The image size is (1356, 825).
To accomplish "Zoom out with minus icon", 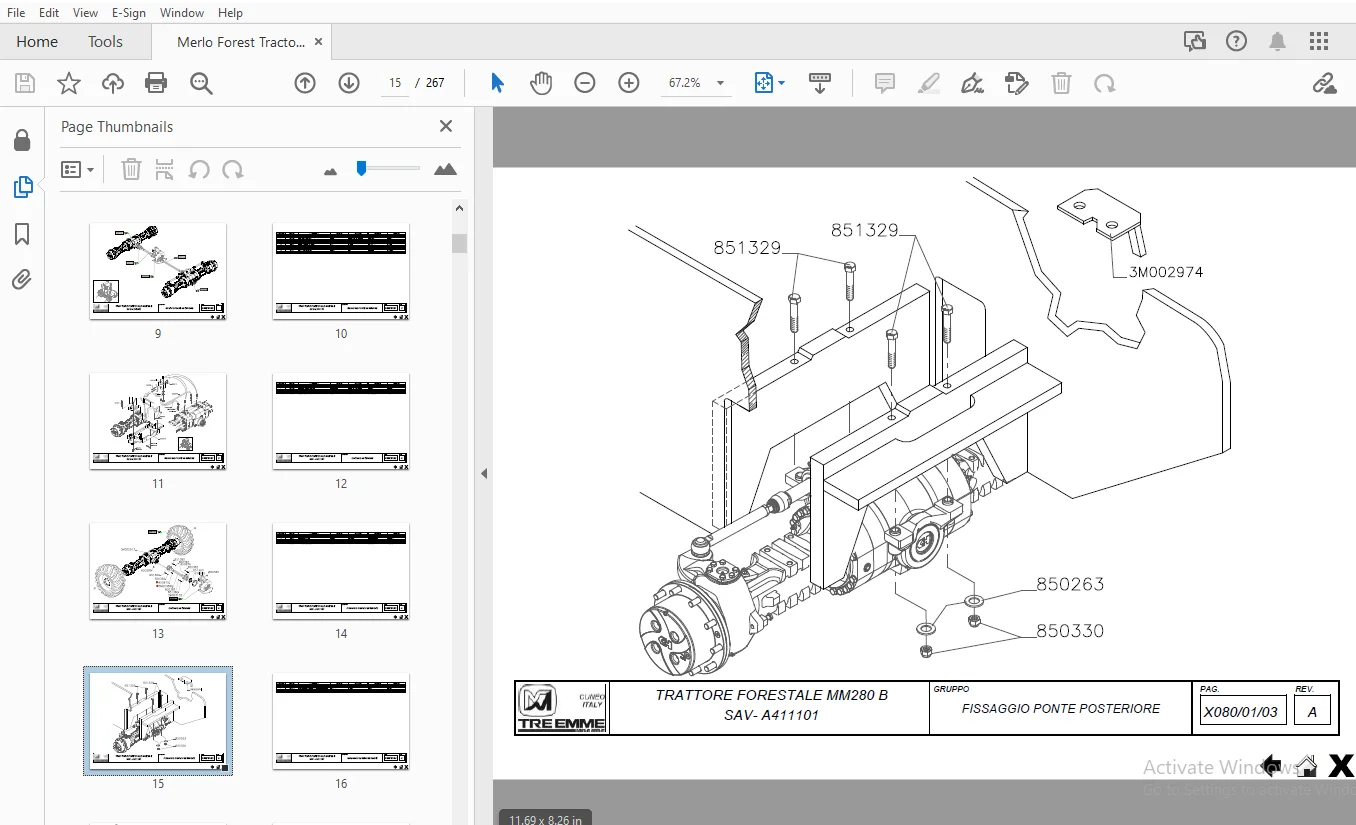I will [x=585, y=83].
